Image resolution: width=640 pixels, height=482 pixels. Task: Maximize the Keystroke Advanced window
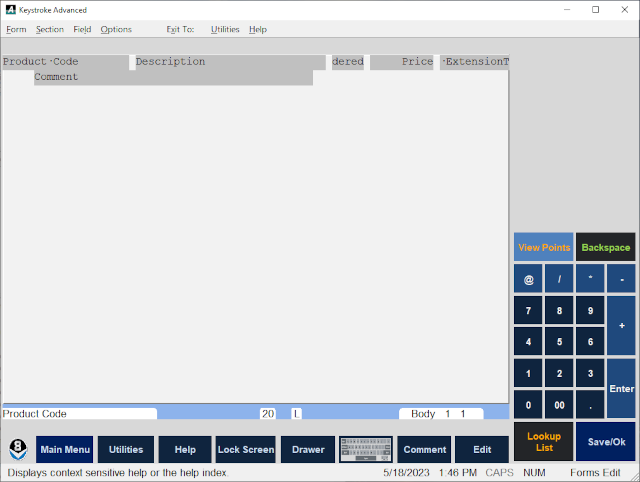pyautogui.click(x=596, y=10)
